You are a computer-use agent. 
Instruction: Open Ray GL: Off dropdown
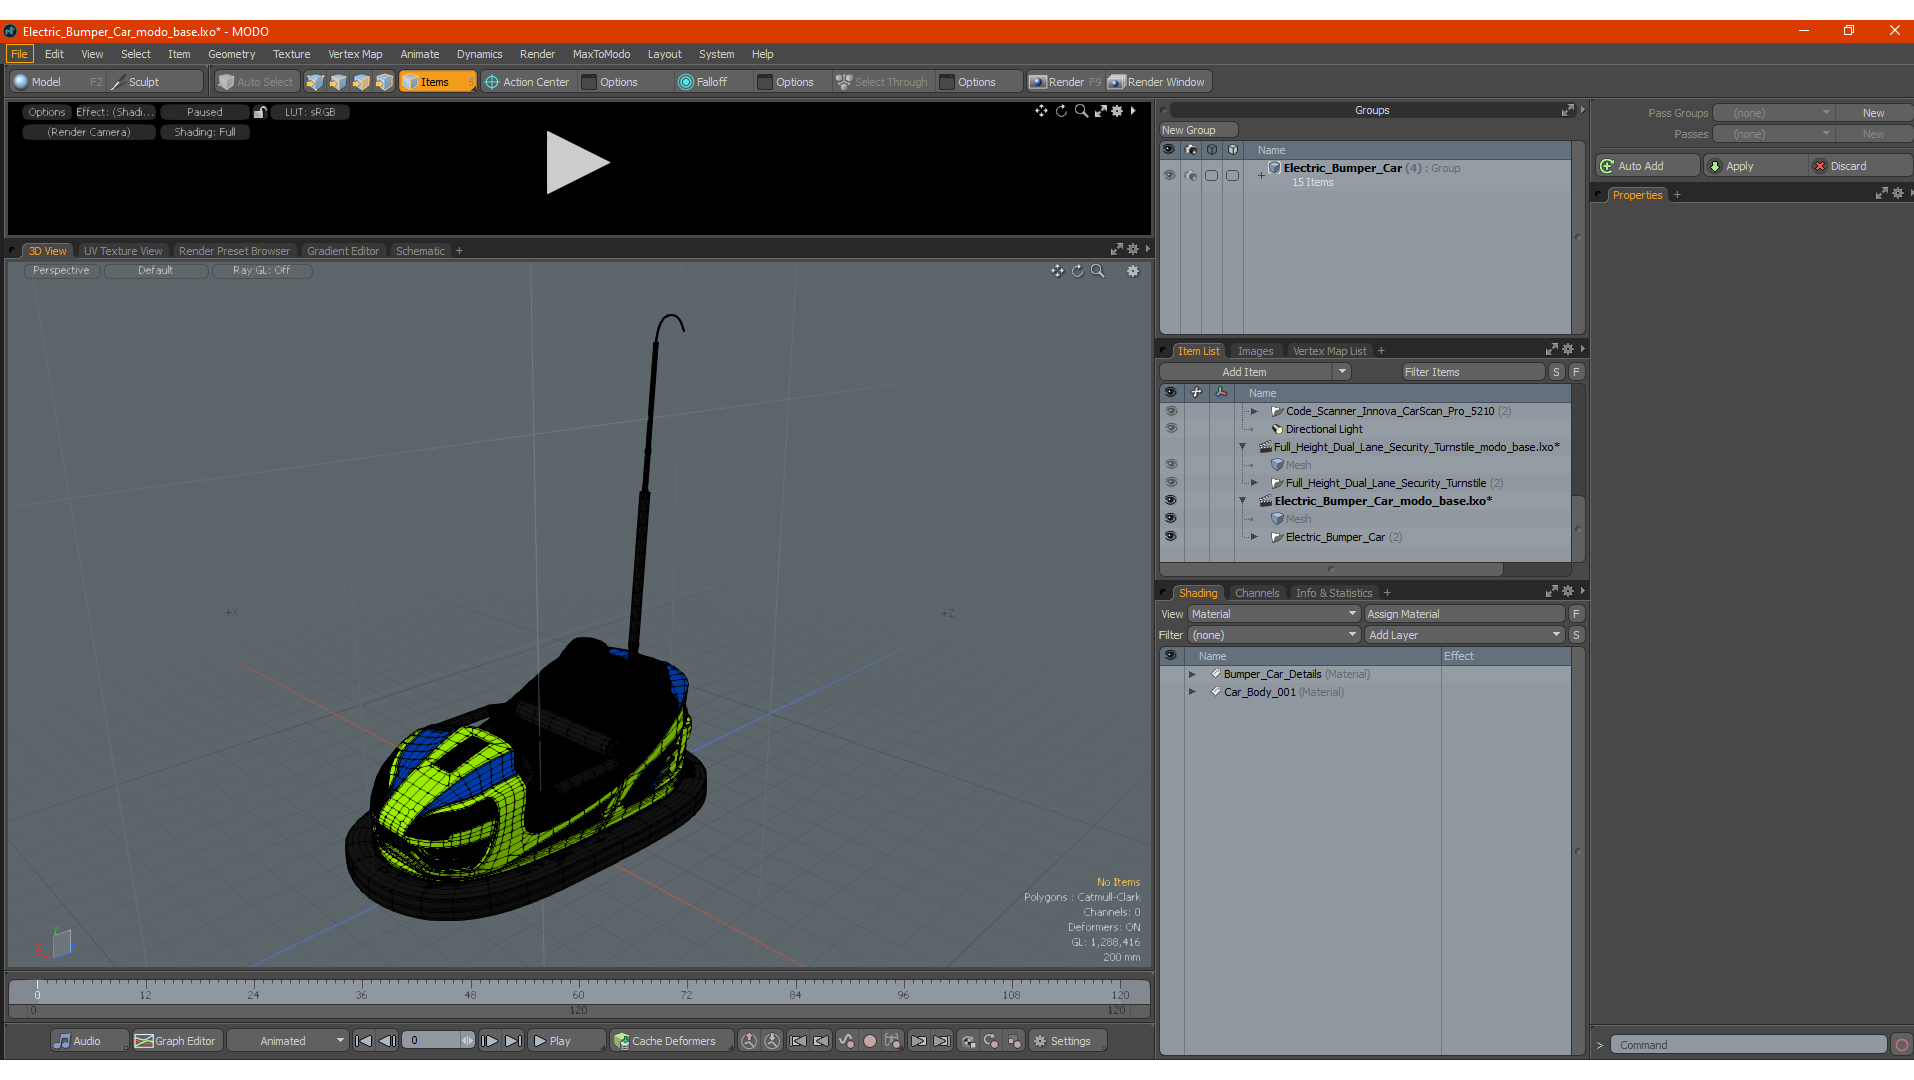pos(262,271)
